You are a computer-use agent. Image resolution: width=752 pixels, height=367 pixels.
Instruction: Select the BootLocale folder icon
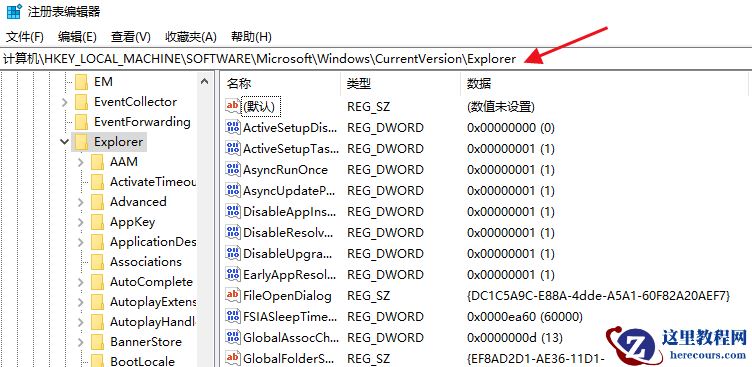[x=97, y=361]
